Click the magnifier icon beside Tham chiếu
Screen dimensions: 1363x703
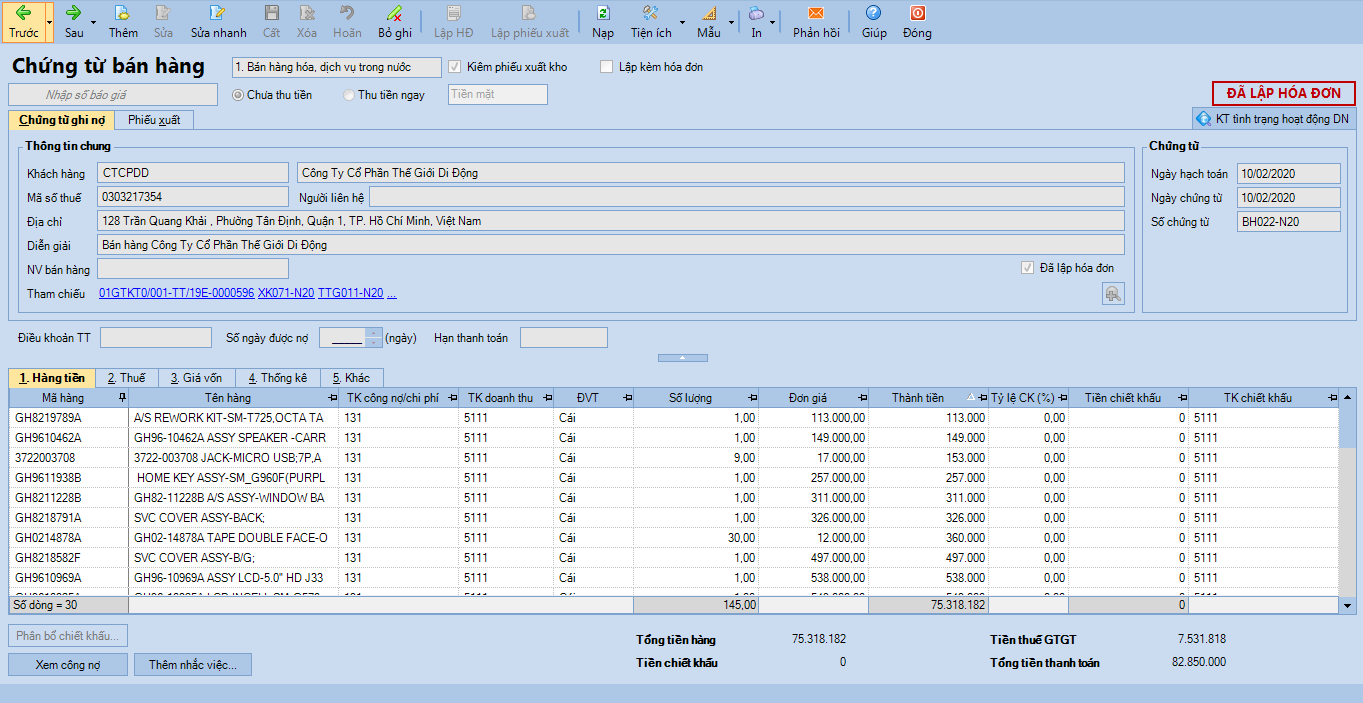click(x=1113, y=293)
